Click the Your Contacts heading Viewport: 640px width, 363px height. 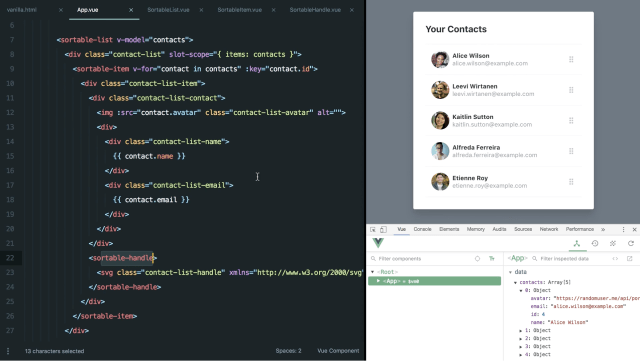456,29
